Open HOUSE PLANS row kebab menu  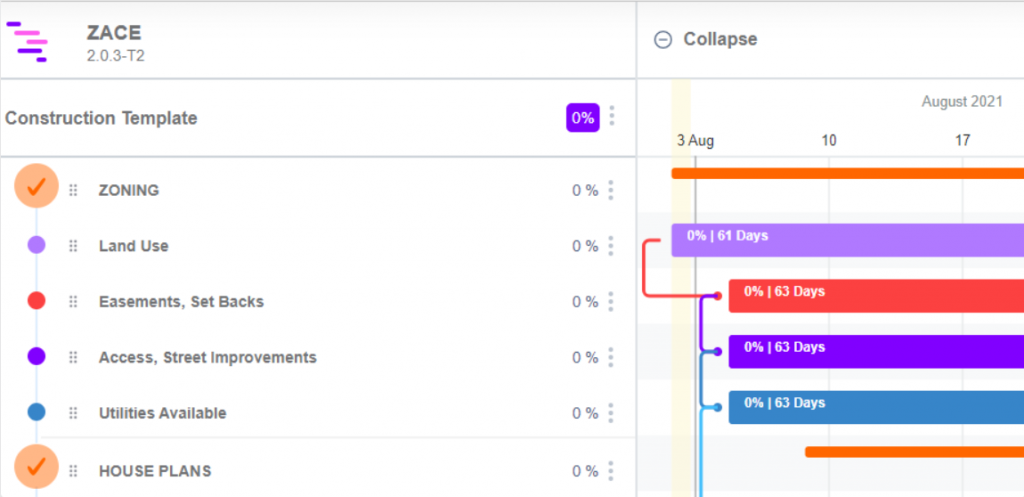(611, 471)
